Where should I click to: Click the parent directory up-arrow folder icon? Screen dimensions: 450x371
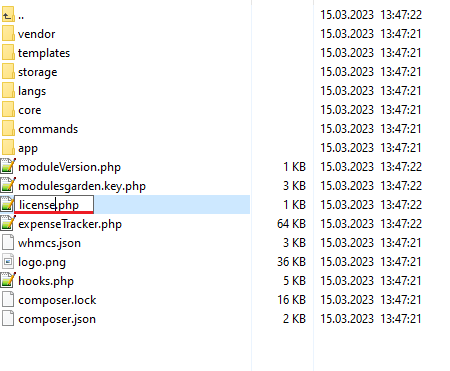point(8,15)
